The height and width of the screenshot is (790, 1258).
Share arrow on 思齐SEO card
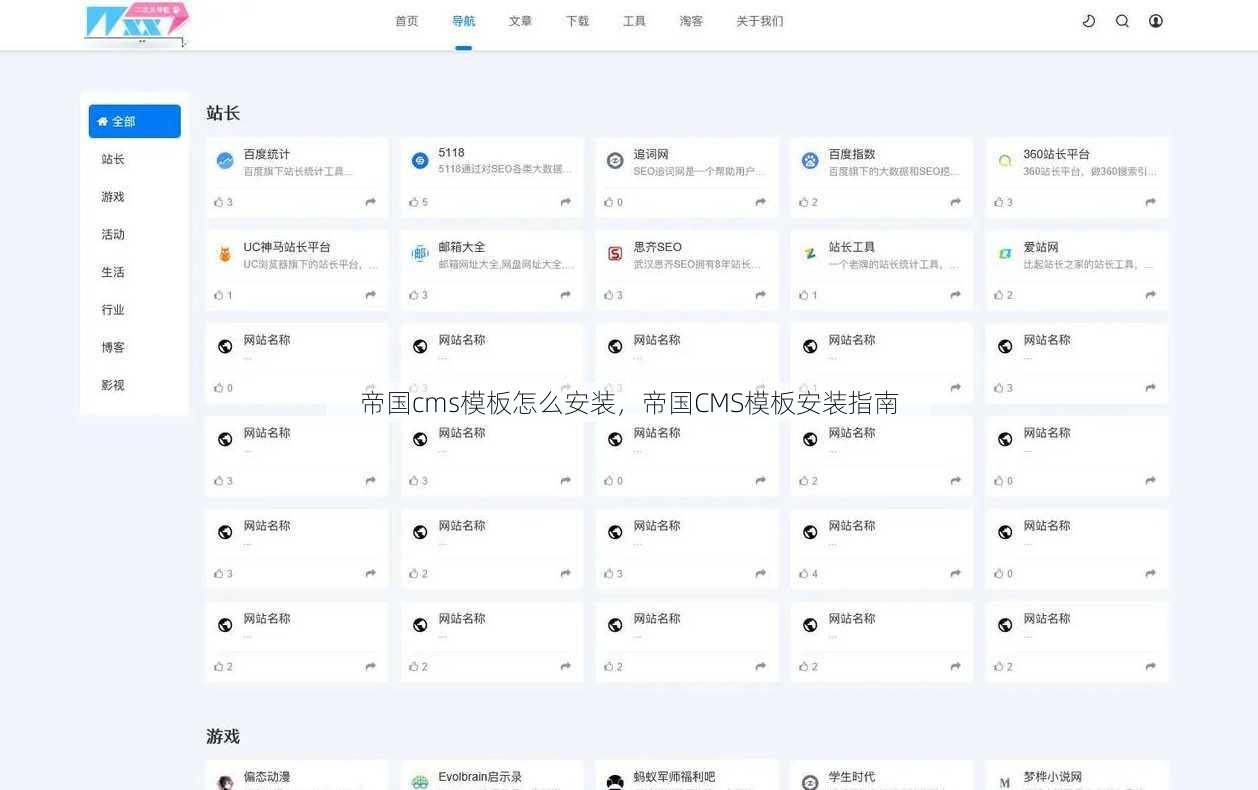pos(760,295)
